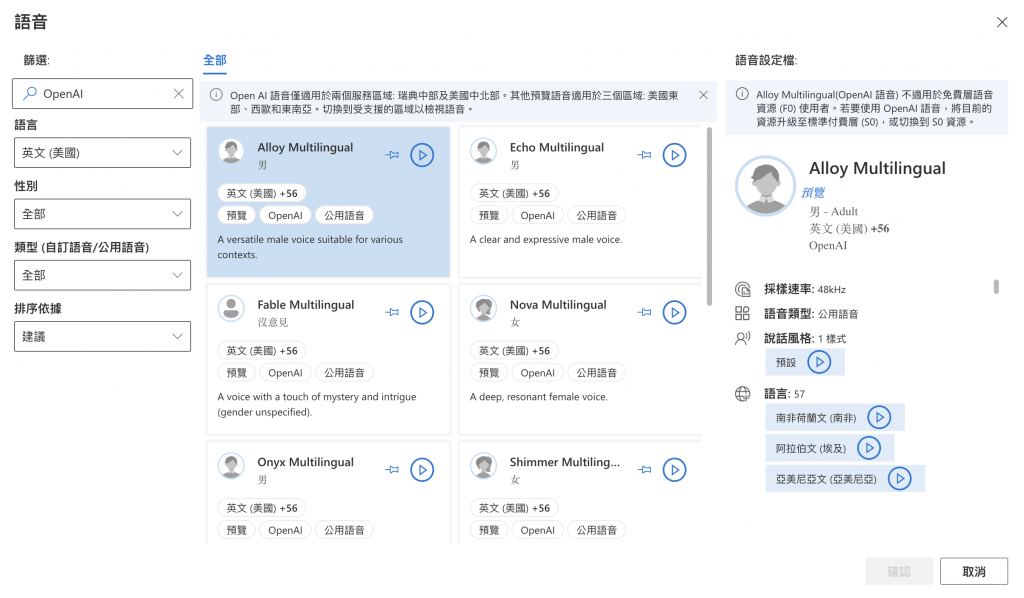This screenshot has width=1024, height=598.
Task: Click the 公用語音 tag on Nova card
Action: tap(596, 373)
